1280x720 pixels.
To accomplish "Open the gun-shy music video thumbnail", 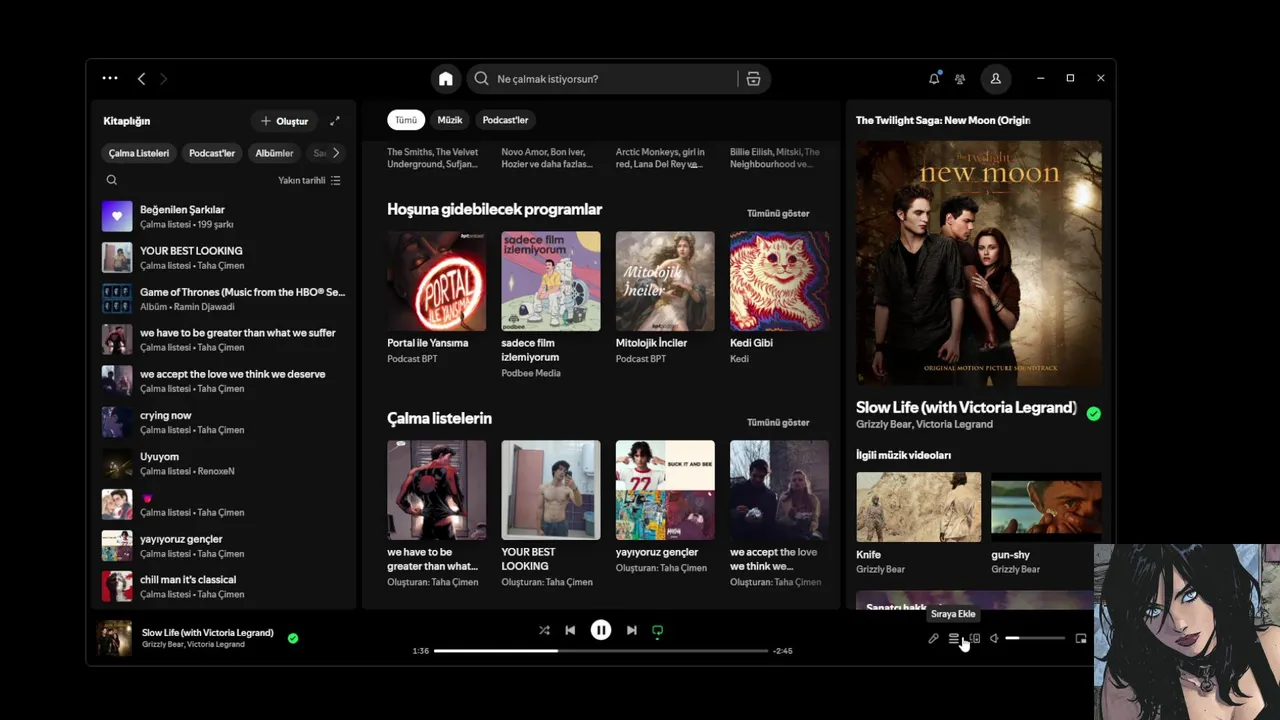I will pyautogui.click(x=1046, y=507).
